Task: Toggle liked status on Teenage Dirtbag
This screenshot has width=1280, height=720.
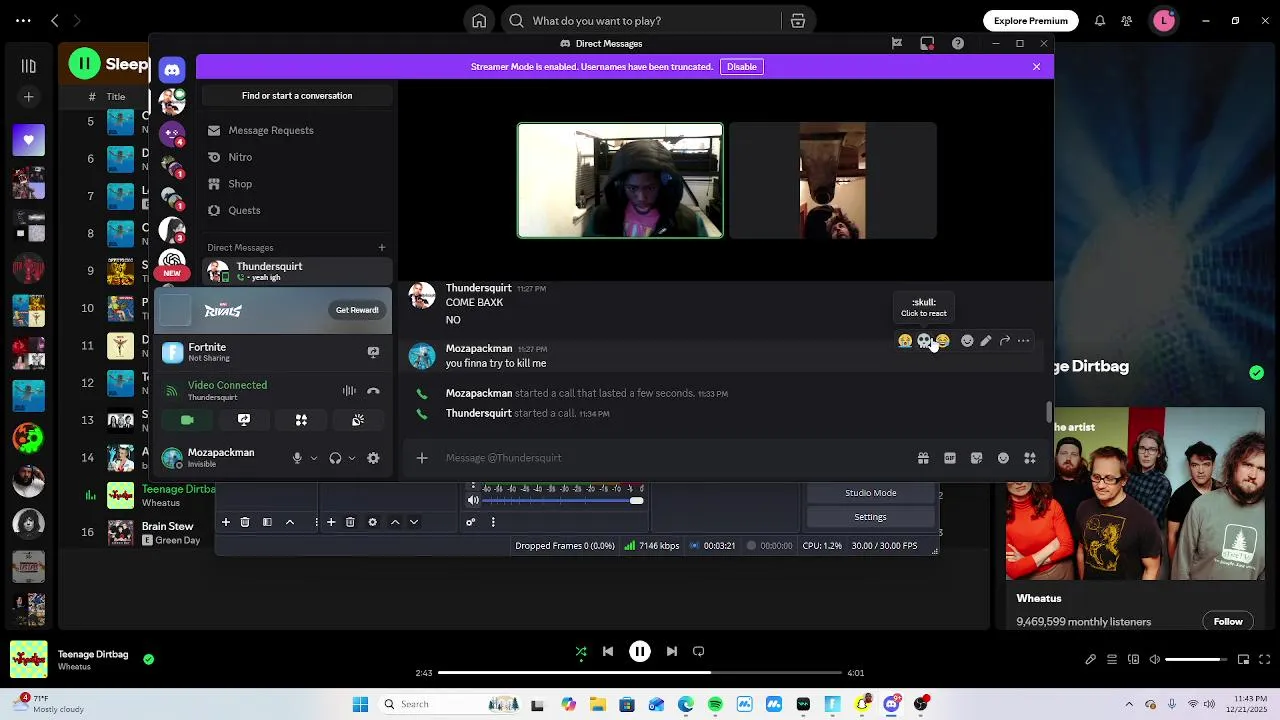Action: pos(149,659)
